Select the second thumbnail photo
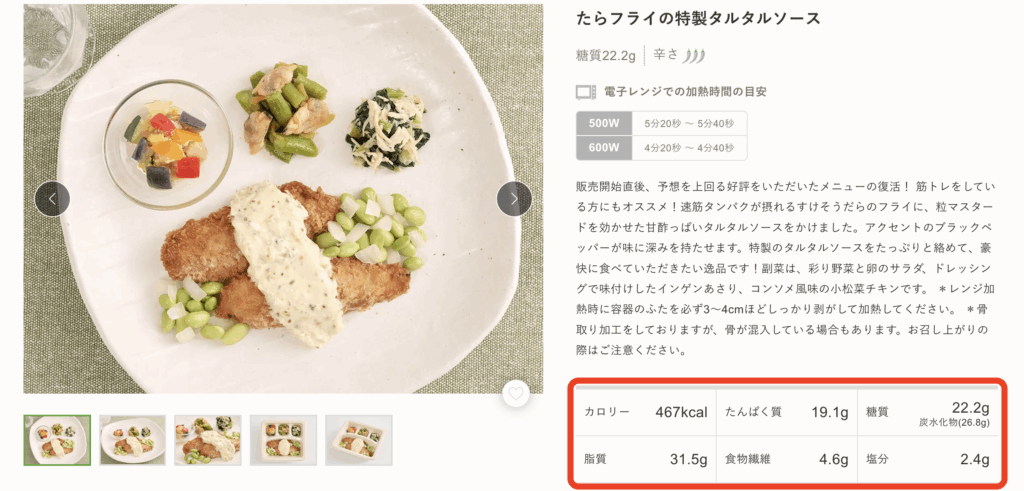1024x491 pixels. click(133, 440)
